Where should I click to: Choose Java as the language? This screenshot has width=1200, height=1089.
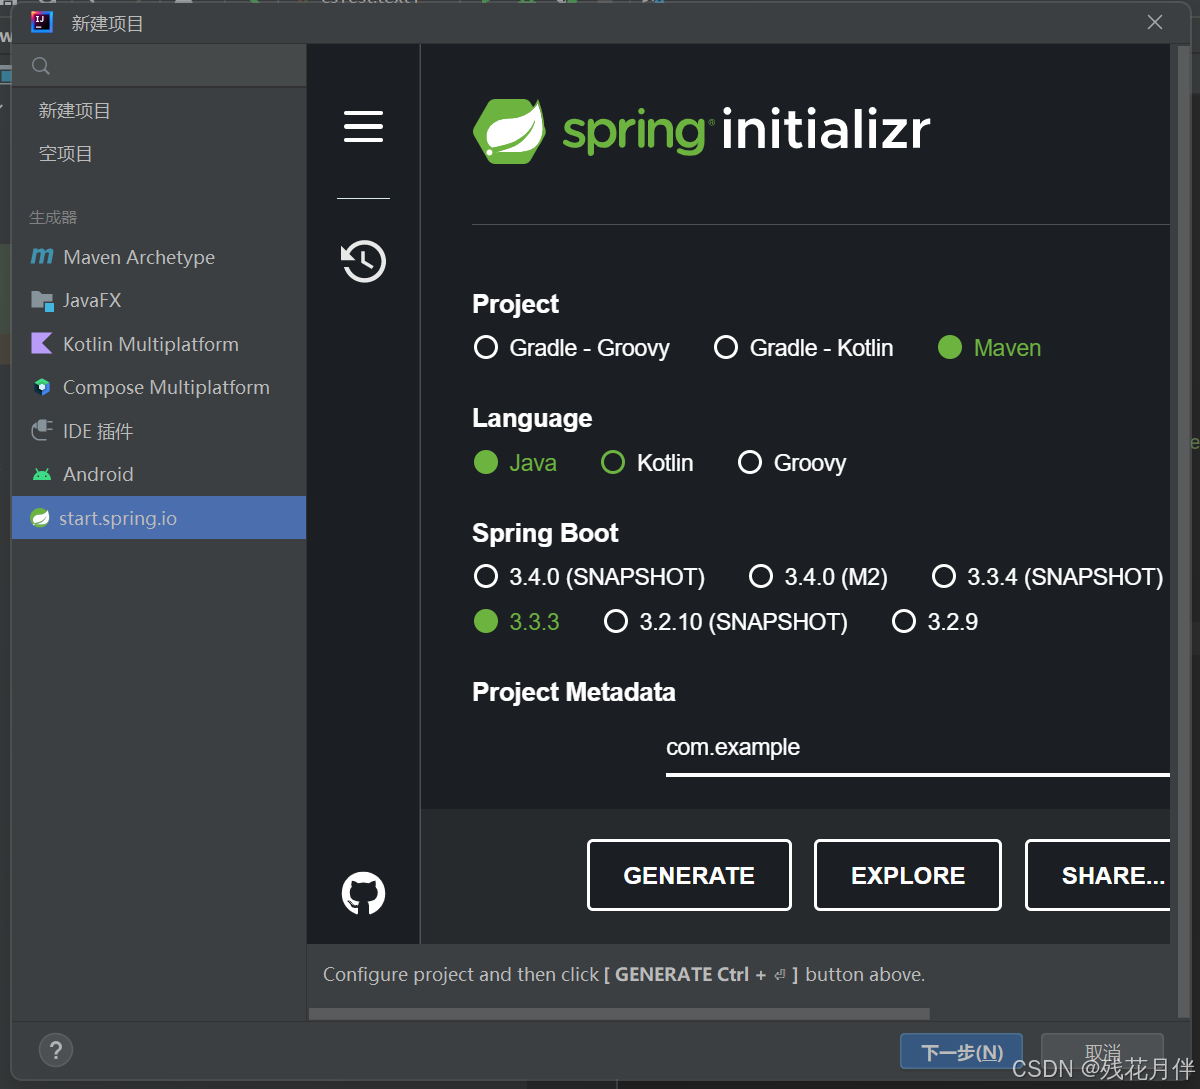(x=515, y=463)
